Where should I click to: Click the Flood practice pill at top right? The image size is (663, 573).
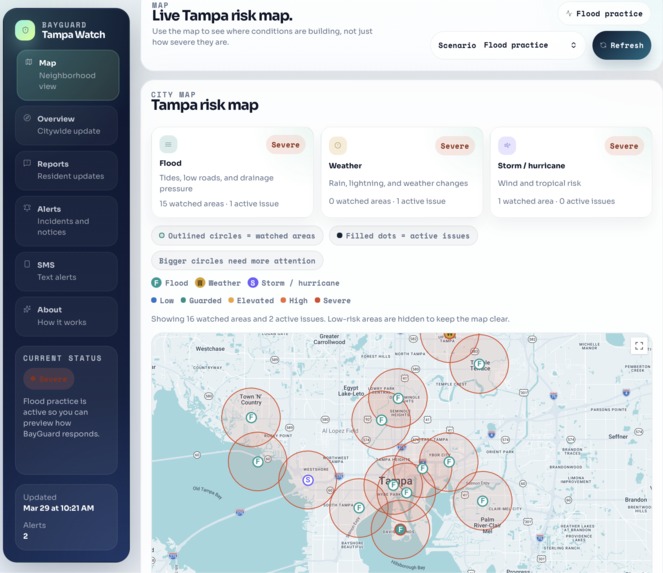(x=604, y=14)
